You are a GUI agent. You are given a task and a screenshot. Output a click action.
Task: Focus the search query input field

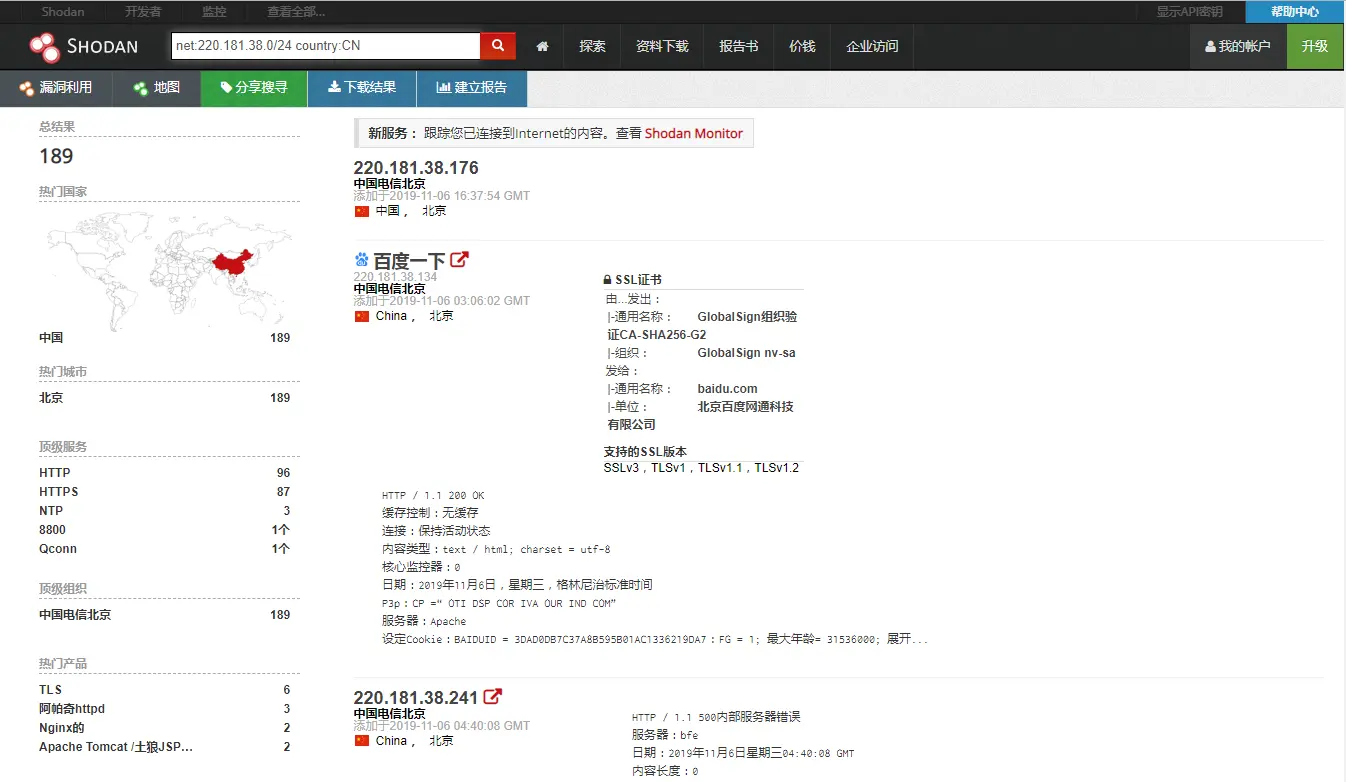(326, 46)
